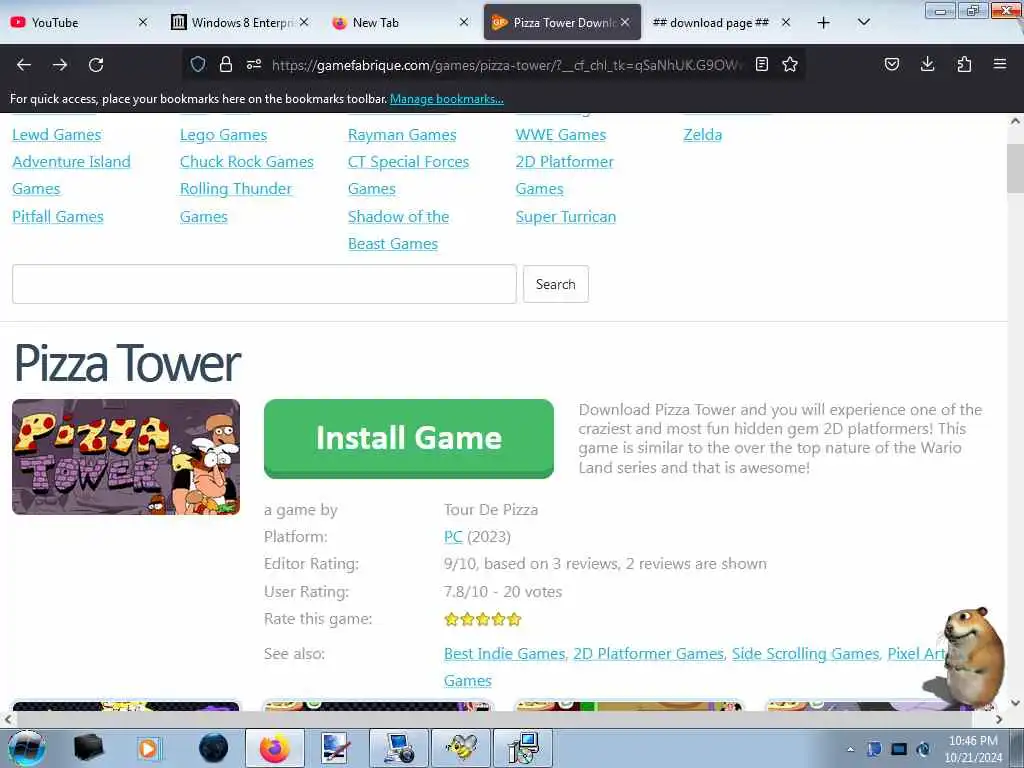Open Chuck Rock Games link

coord(247,161)
